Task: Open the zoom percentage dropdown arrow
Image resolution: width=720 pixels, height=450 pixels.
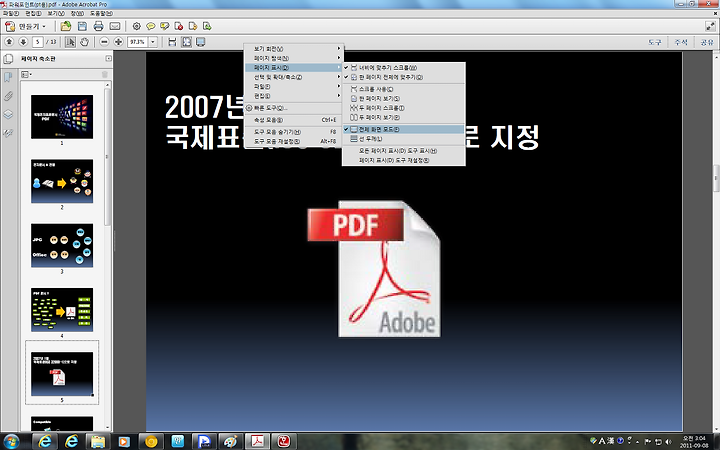Action: [153, 42]
